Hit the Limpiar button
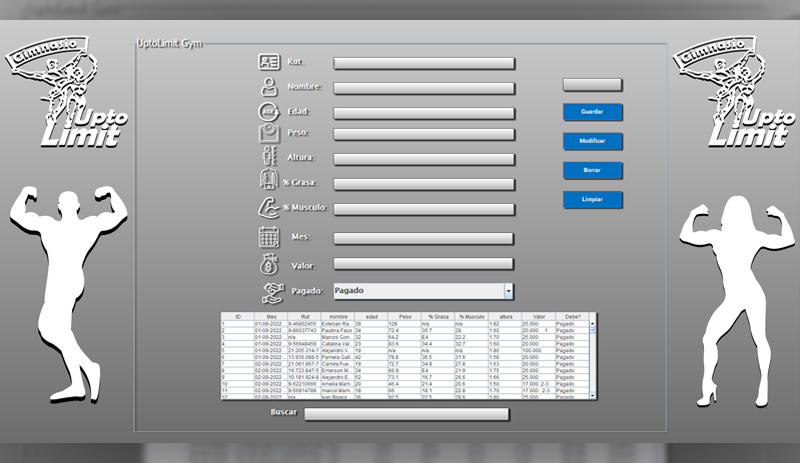This screenshot has width=800, height=463. (592, 200)
